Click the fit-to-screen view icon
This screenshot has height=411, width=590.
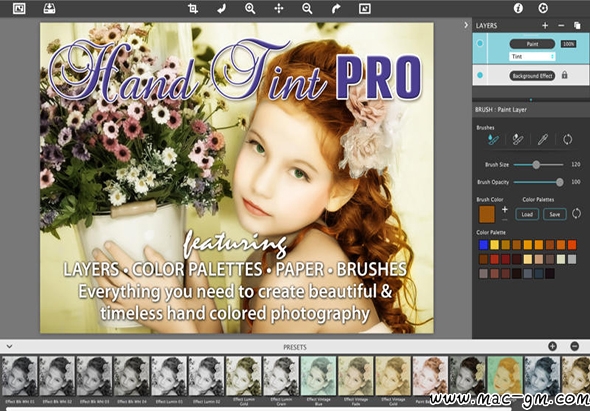point(365,8)
